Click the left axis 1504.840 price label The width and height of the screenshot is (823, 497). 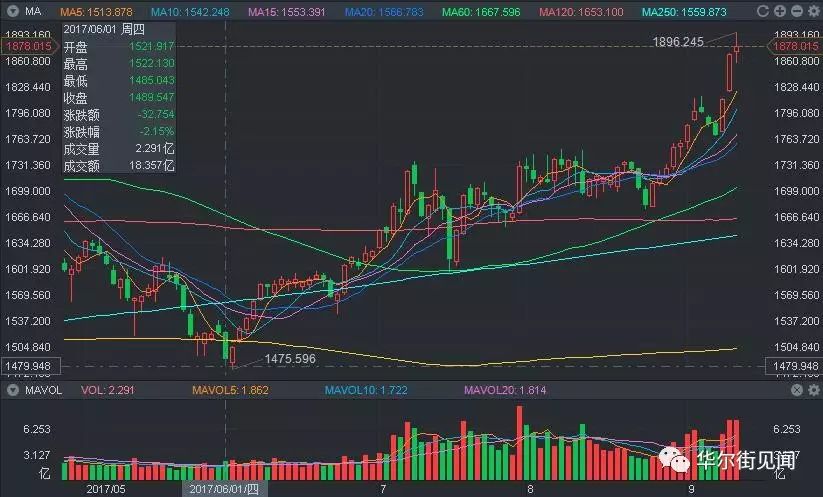pyautogui.click(x=28, y=347)
